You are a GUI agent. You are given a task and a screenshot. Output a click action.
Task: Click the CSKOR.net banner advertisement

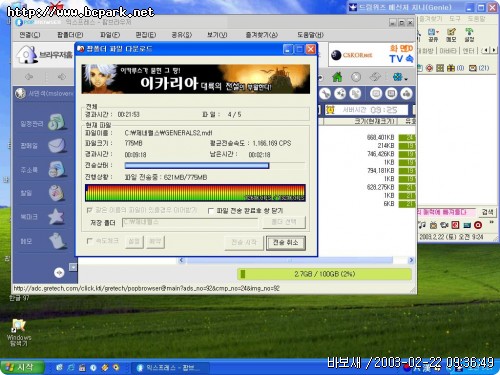[372, 55]
